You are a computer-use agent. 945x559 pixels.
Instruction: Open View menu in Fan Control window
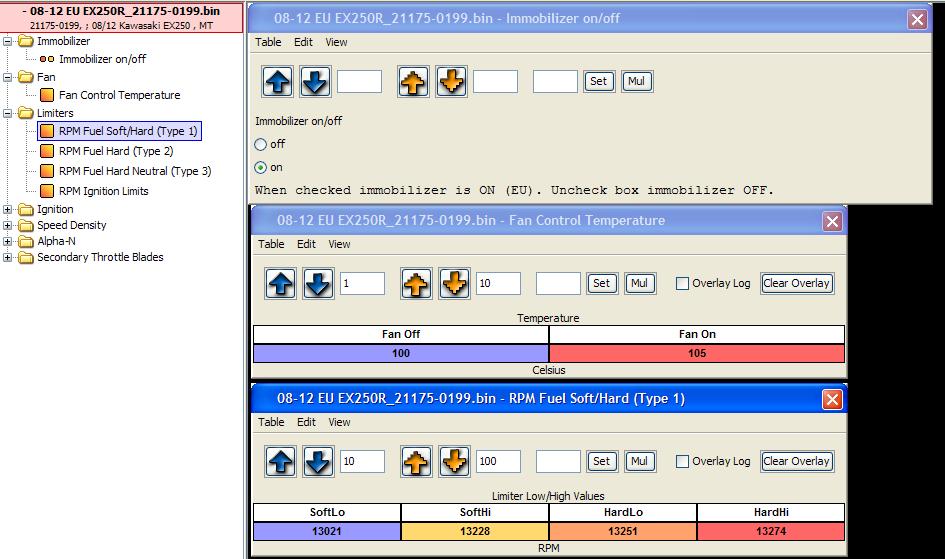(340, 244)
